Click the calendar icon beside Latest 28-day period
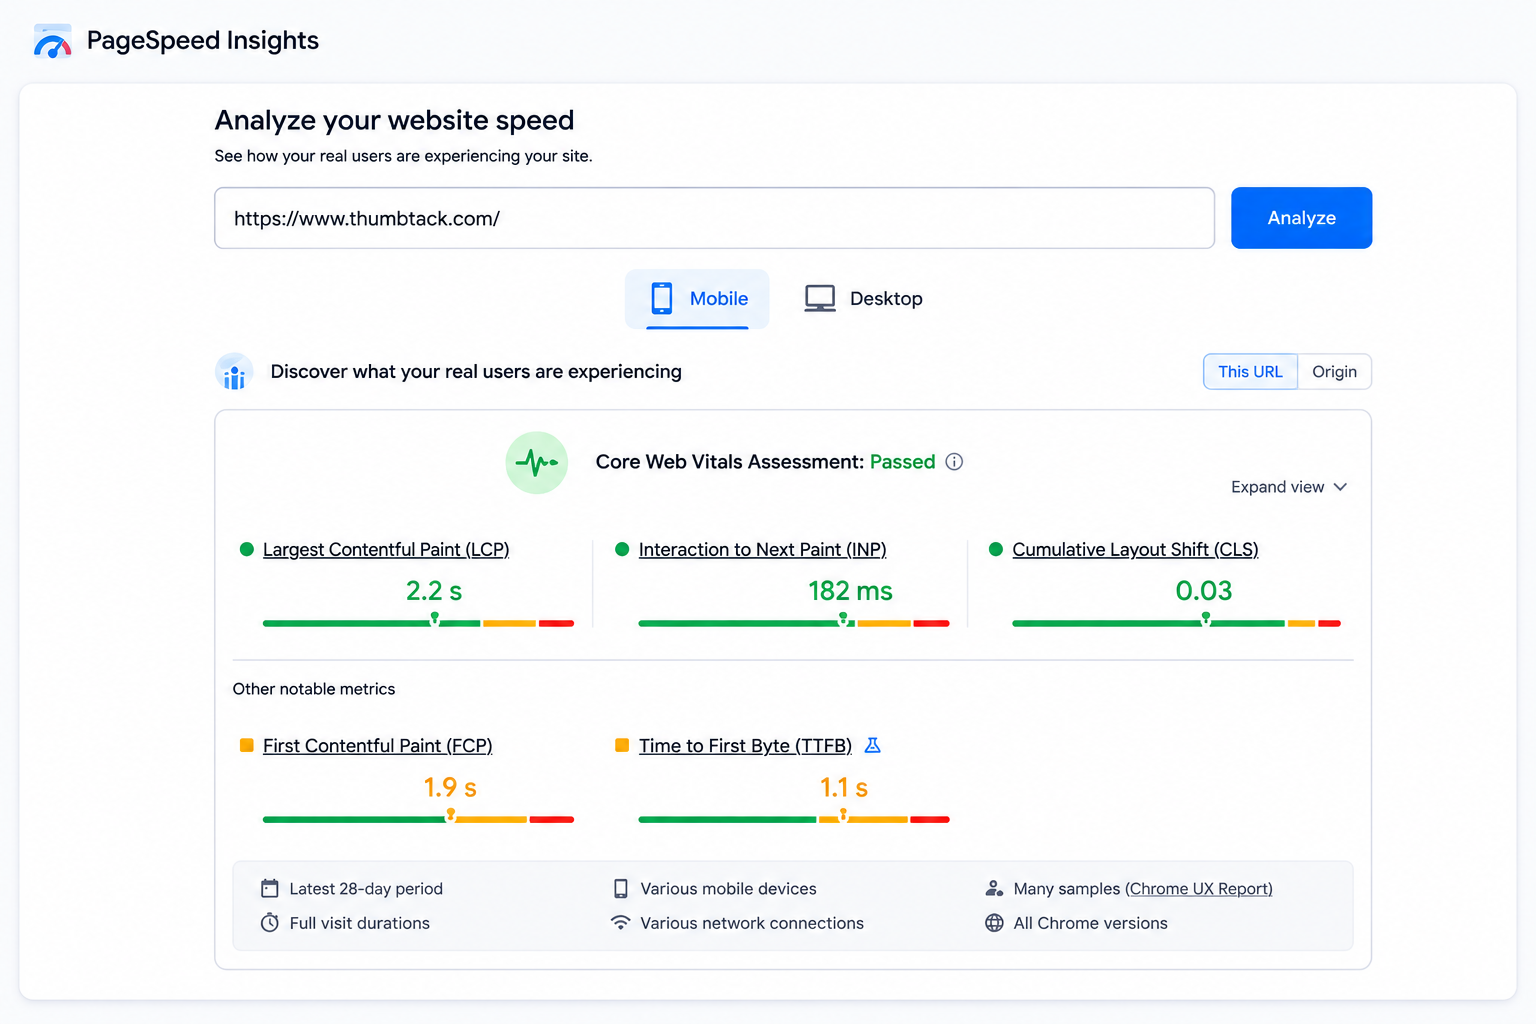 click(x=270, y=889)
